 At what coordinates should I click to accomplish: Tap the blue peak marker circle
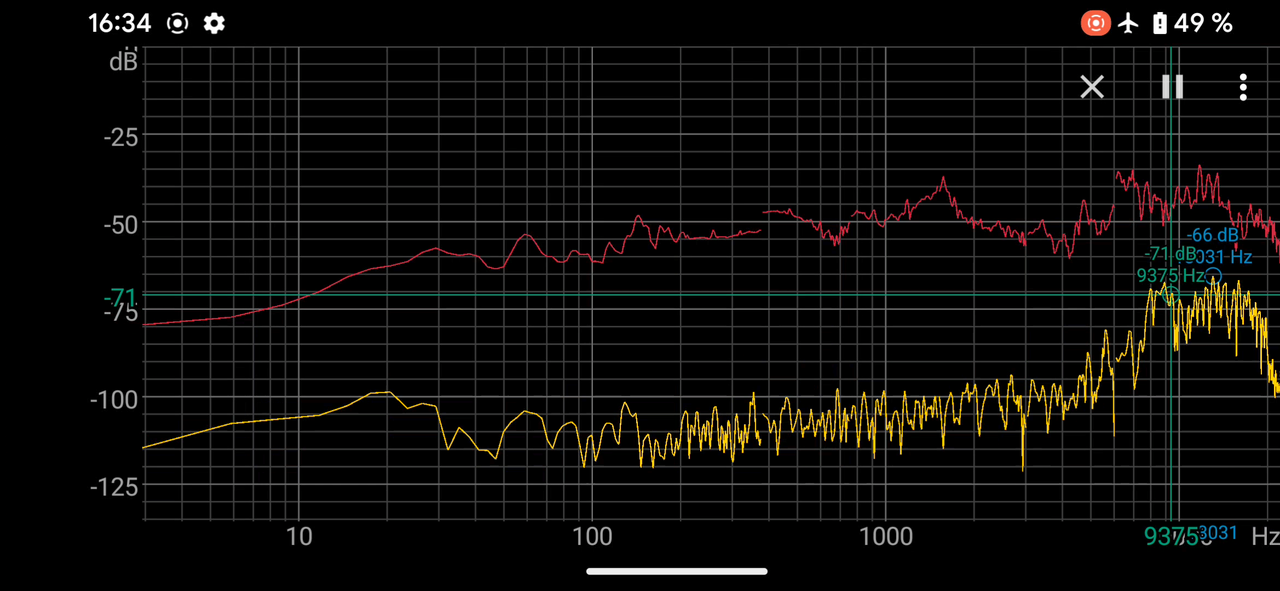[1213, 276]
